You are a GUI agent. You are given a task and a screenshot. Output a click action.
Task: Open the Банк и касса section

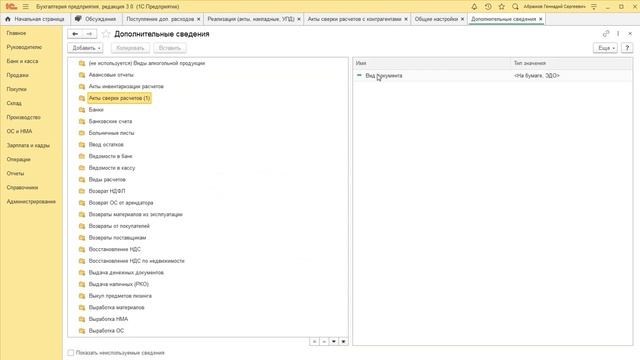(22, 61)
